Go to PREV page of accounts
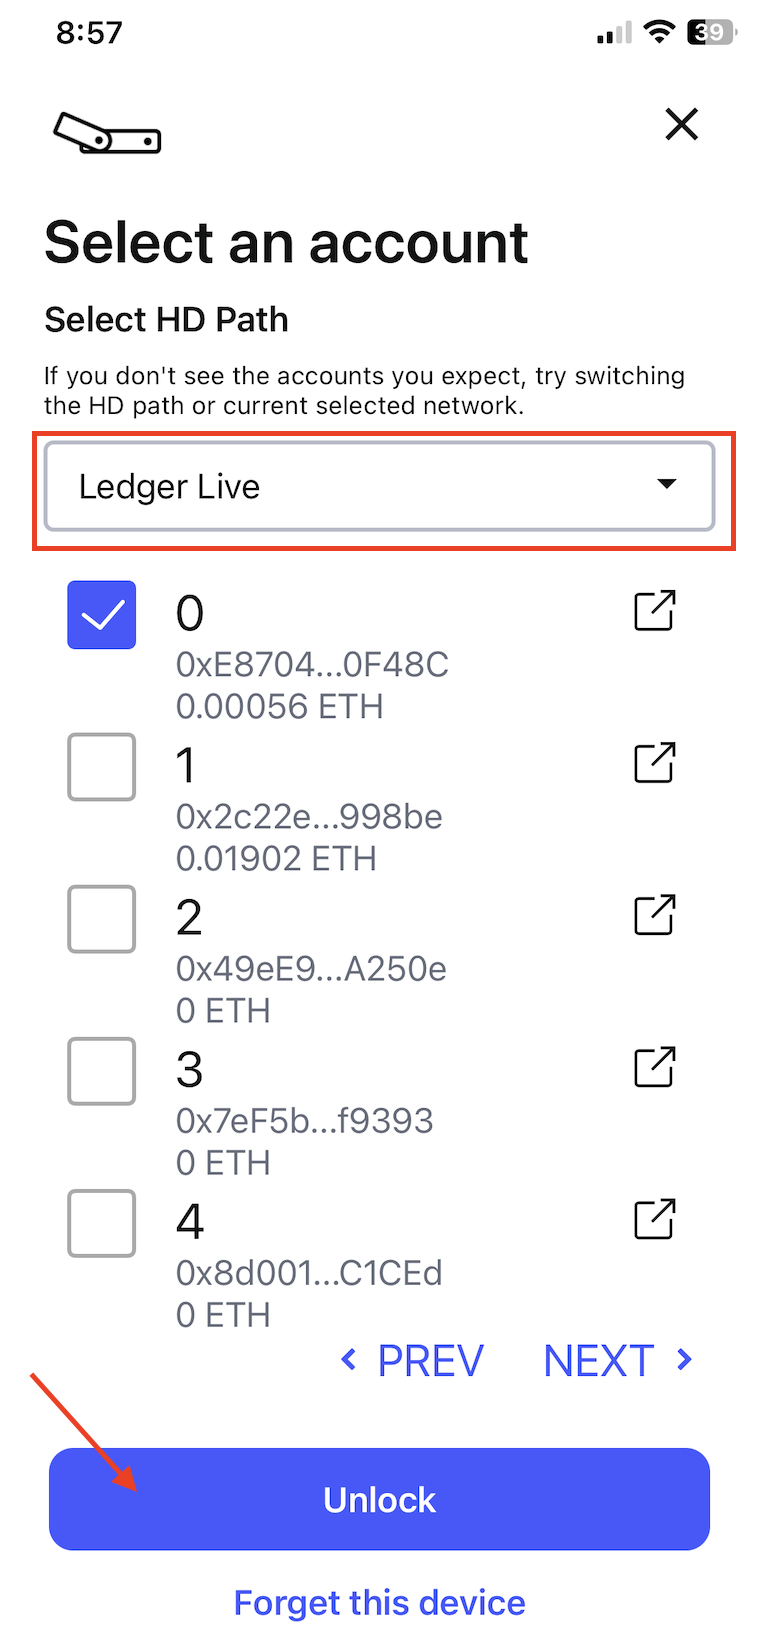Image resolution: width=762 pixels, height=1644 pixels. coord(413,1361)
